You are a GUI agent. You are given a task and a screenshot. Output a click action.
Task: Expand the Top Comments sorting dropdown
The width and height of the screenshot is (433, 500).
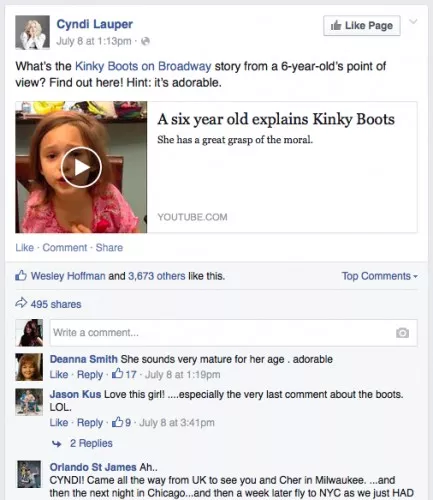pyautogui.click(x=379, y=276)
